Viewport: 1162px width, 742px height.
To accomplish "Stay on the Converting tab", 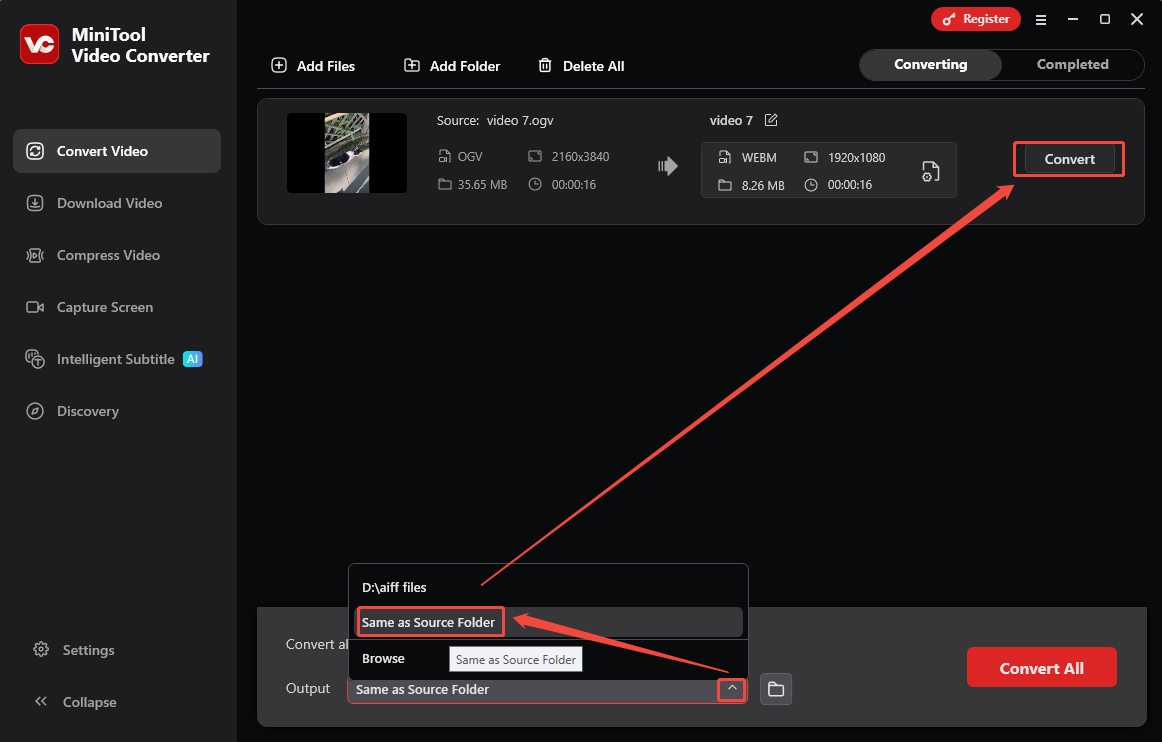I will (930, 64).
